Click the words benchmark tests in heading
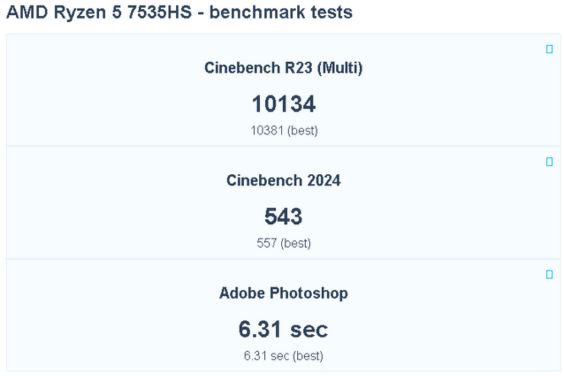Screen dimensions: 564x376 (x=281, y=12)
